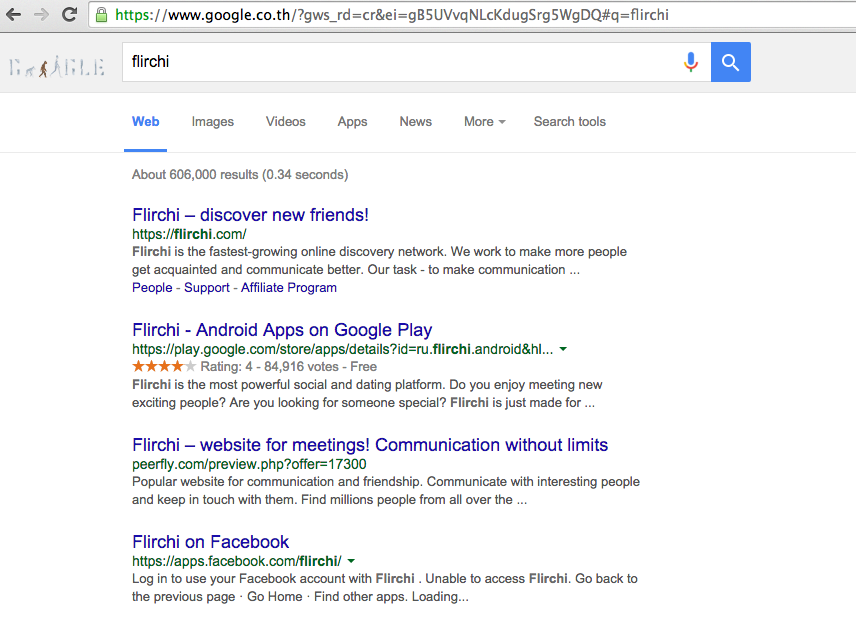Screen dimensions: 856x624
Task: Open the People sitelink
Action: point(152,288)
